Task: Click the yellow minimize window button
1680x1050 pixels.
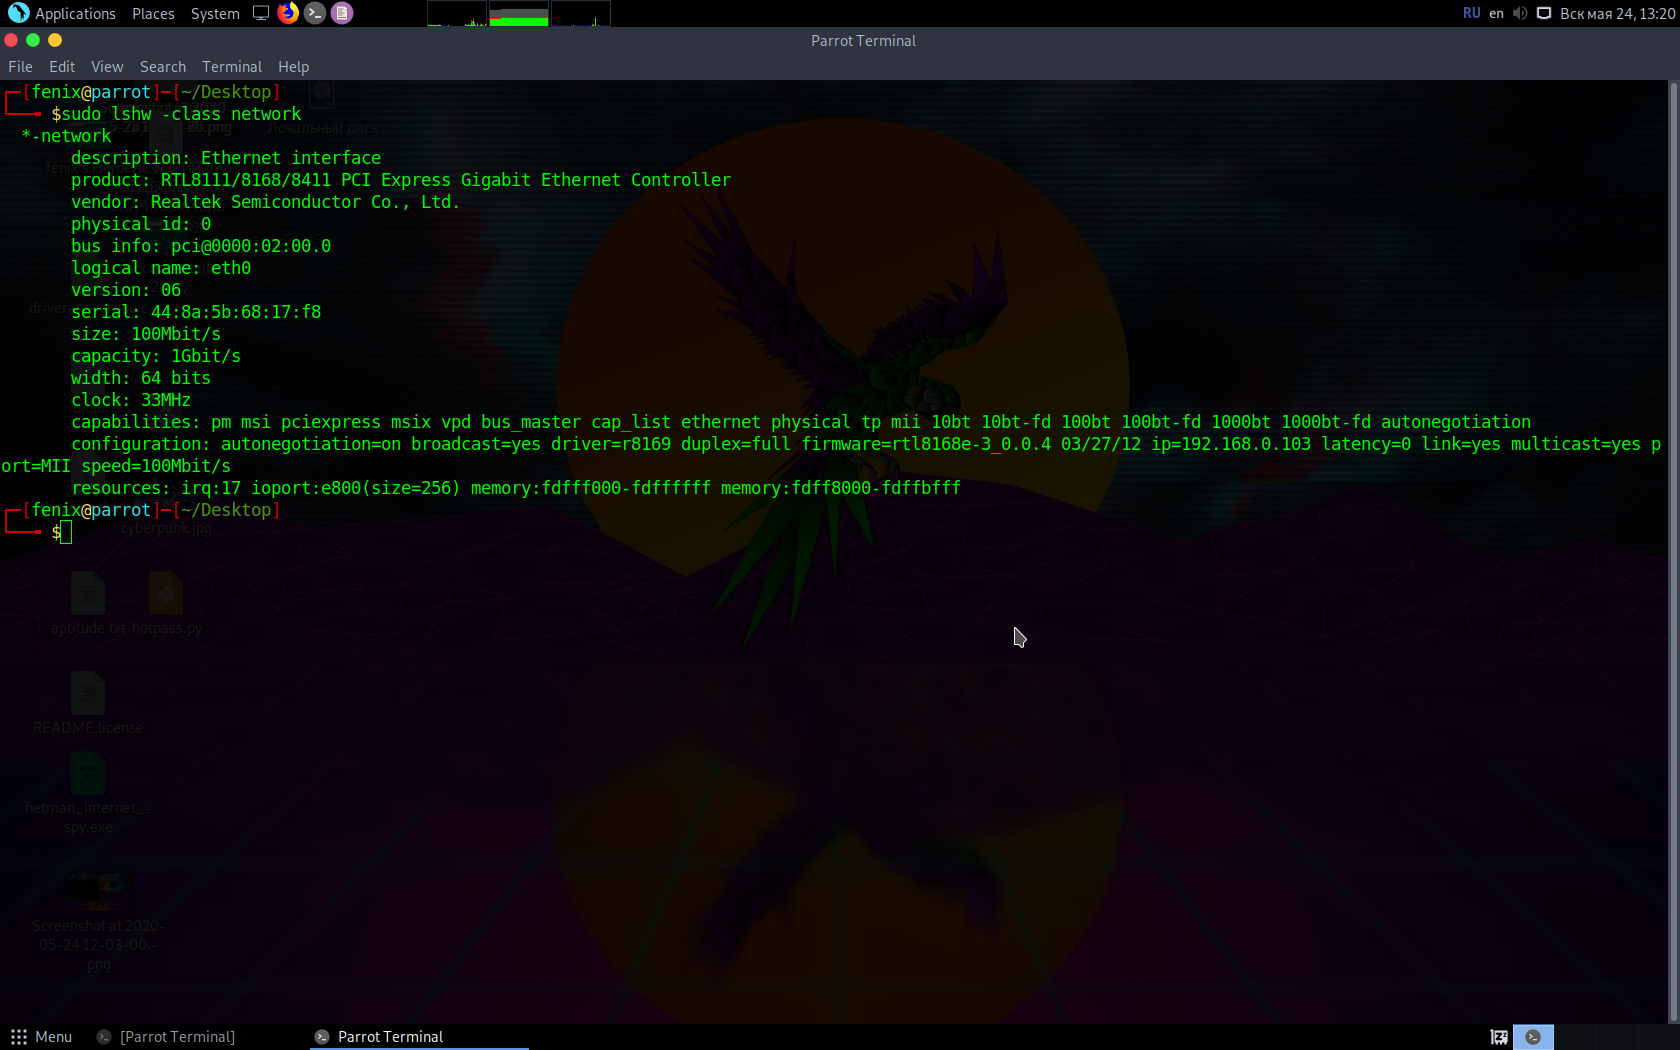Action: (x=55, y=40)
